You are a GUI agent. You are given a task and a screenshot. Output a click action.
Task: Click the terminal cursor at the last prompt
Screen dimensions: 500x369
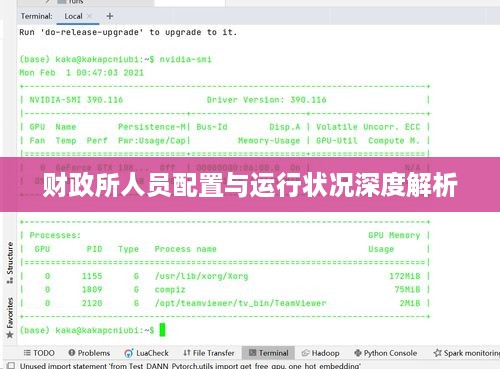pos(162,330)
